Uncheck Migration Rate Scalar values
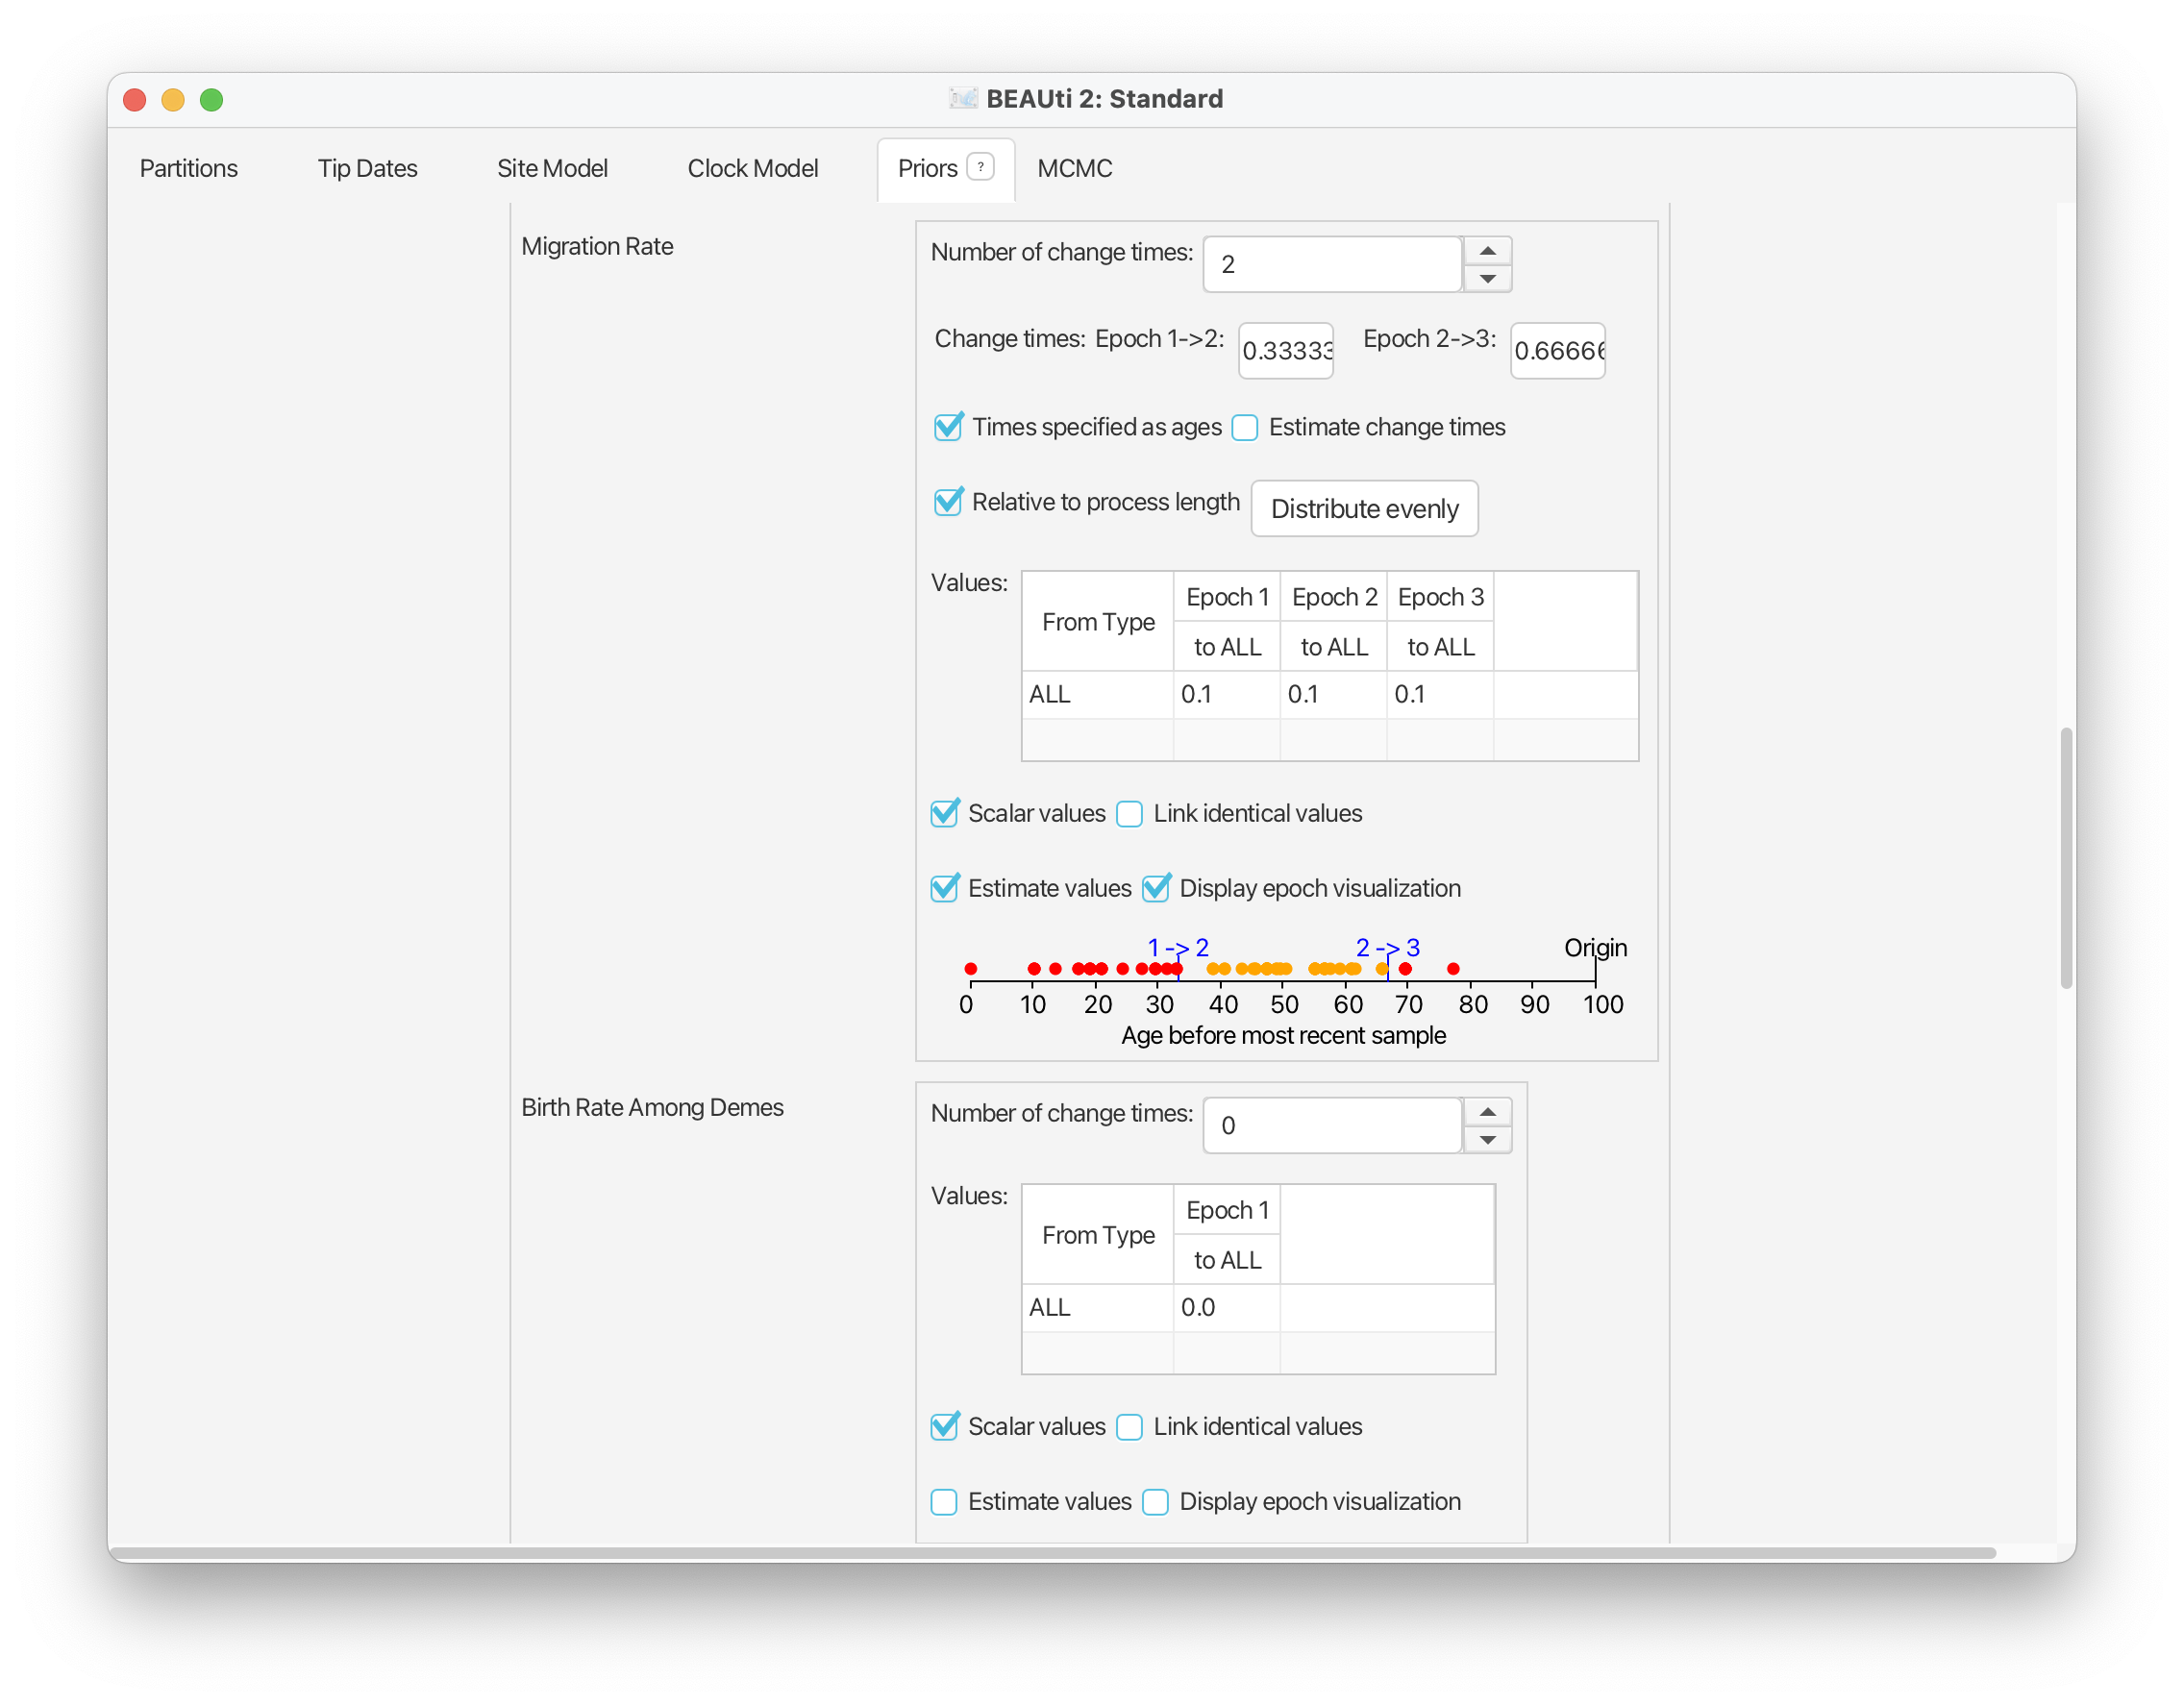This screenshot has width=2184, height=1705. [944, 814]
